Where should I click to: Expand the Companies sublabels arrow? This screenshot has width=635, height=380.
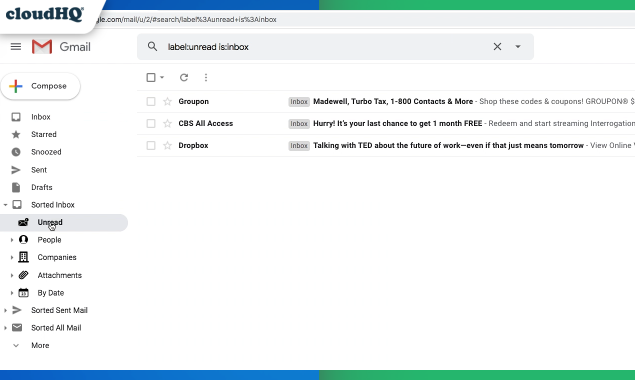[x=12, y=257]
